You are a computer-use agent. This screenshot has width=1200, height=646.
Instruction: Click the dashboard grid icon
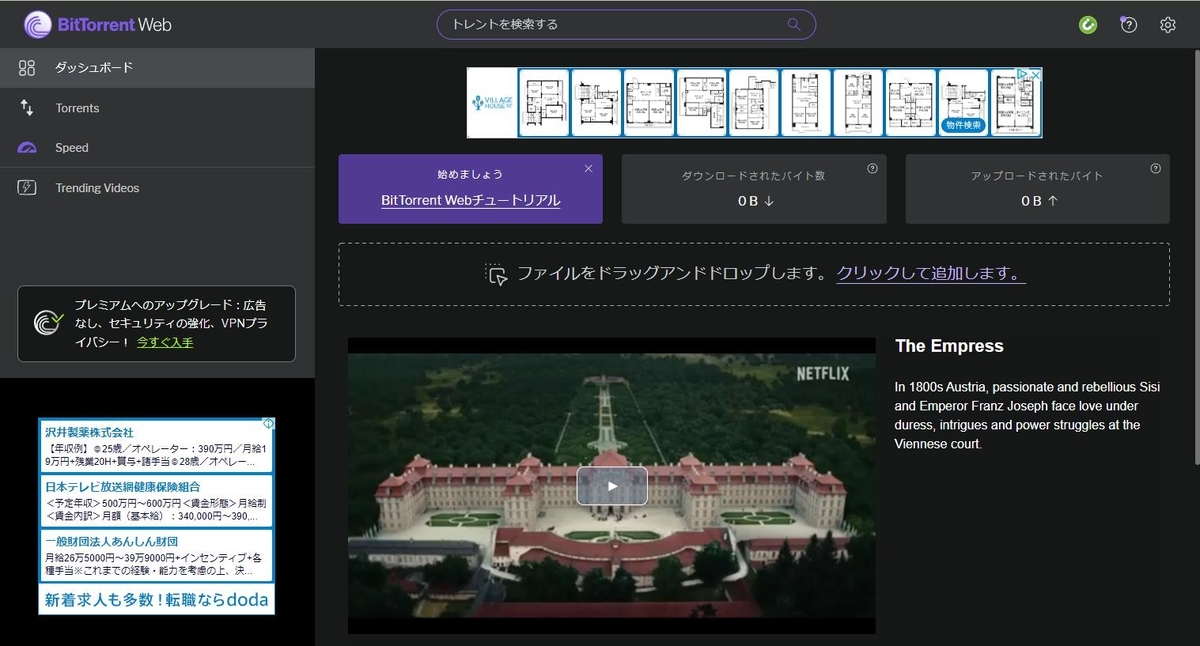27,68
